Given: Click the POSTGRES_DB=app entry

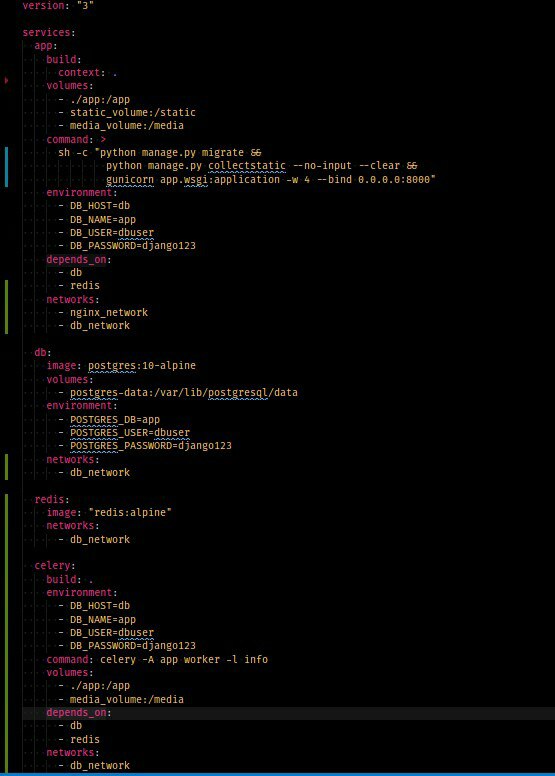Looking at the screenshot, I should [x=115, y=419].
